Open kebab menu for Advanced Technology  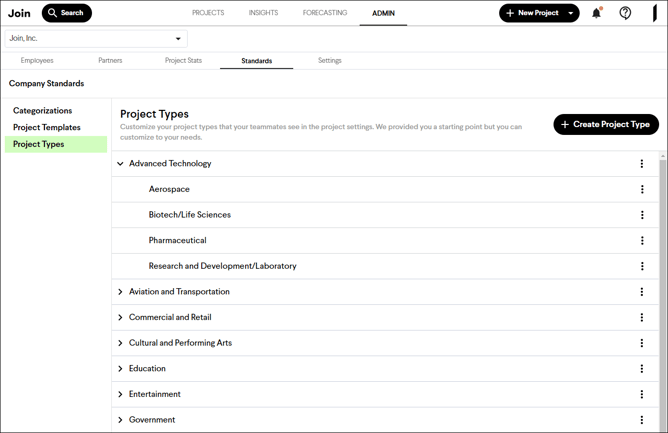point(642,164)
